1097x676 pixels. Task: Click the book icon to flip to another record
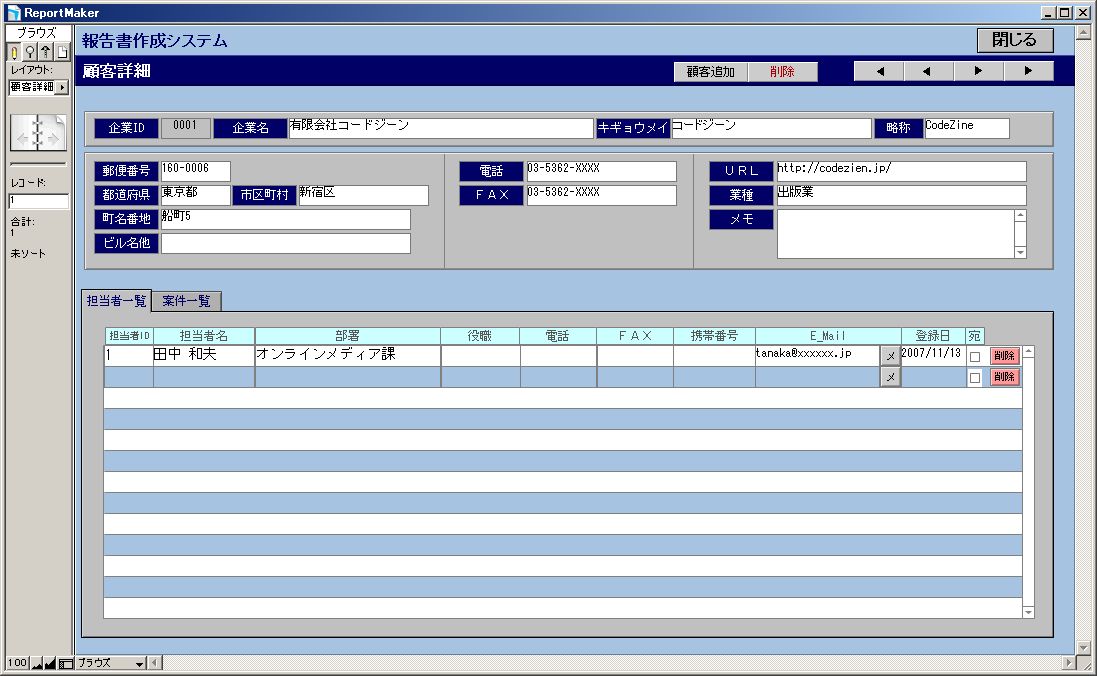click(36, 130)
